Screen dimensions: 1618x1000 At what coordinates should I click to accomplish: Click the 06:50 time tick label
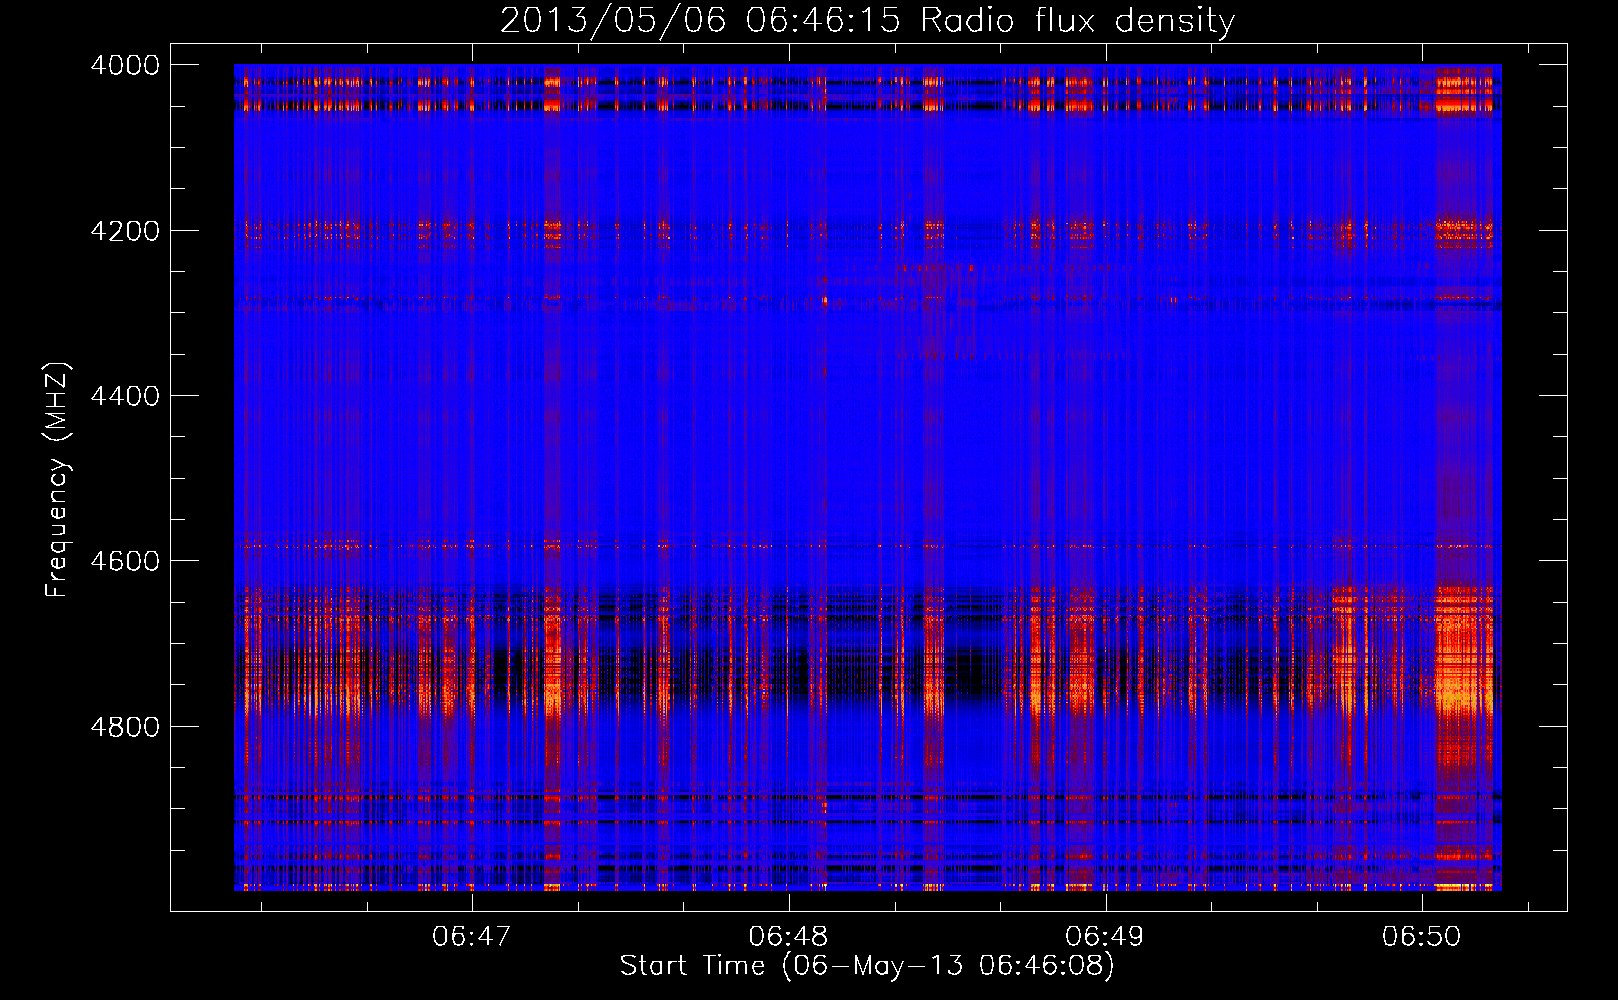(x=1422, y=936)
